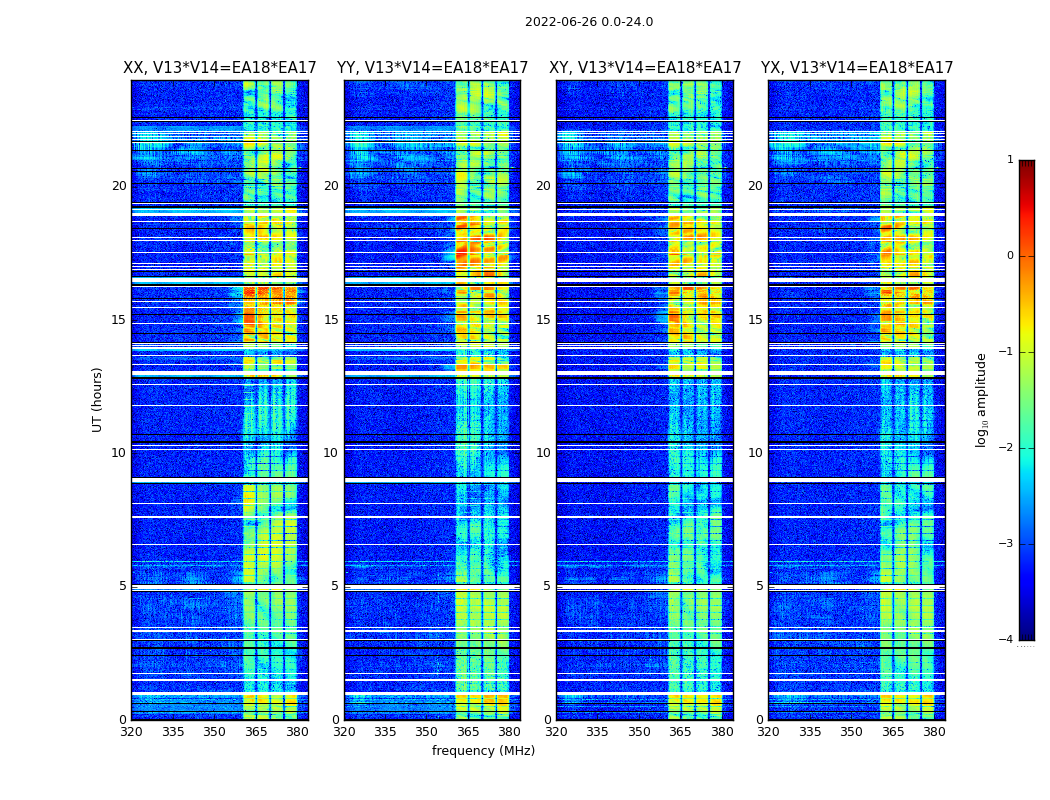1050x800 pixels.
Task: Select the XX panel title text
Action: pyautogui.click(x=219, y=68)
